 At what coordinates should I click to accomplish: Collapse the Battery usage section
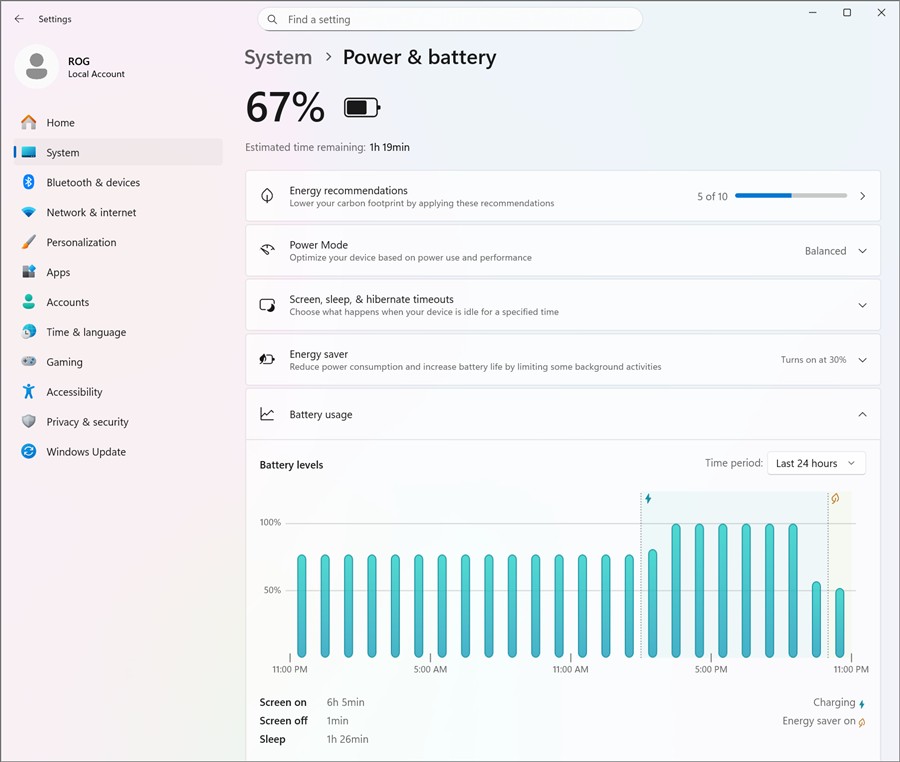(x=862, y=414)
